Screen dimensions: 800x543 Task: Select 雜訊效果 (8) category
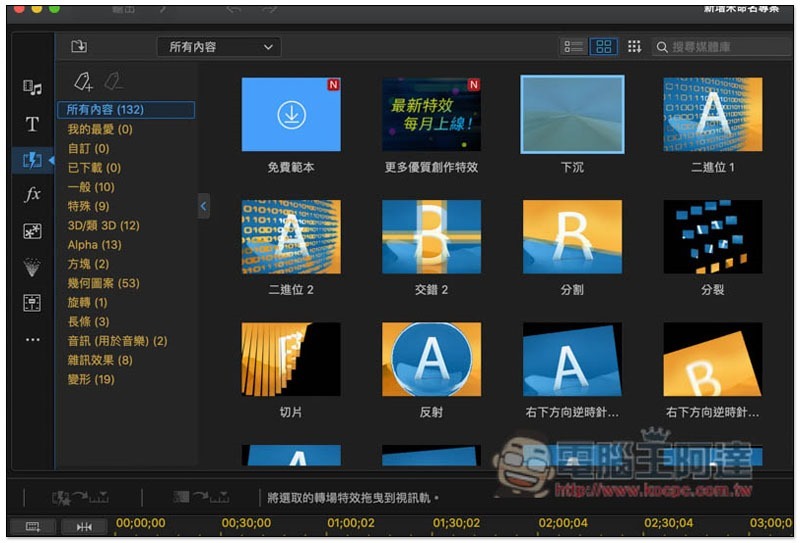(x=100, y=360)
